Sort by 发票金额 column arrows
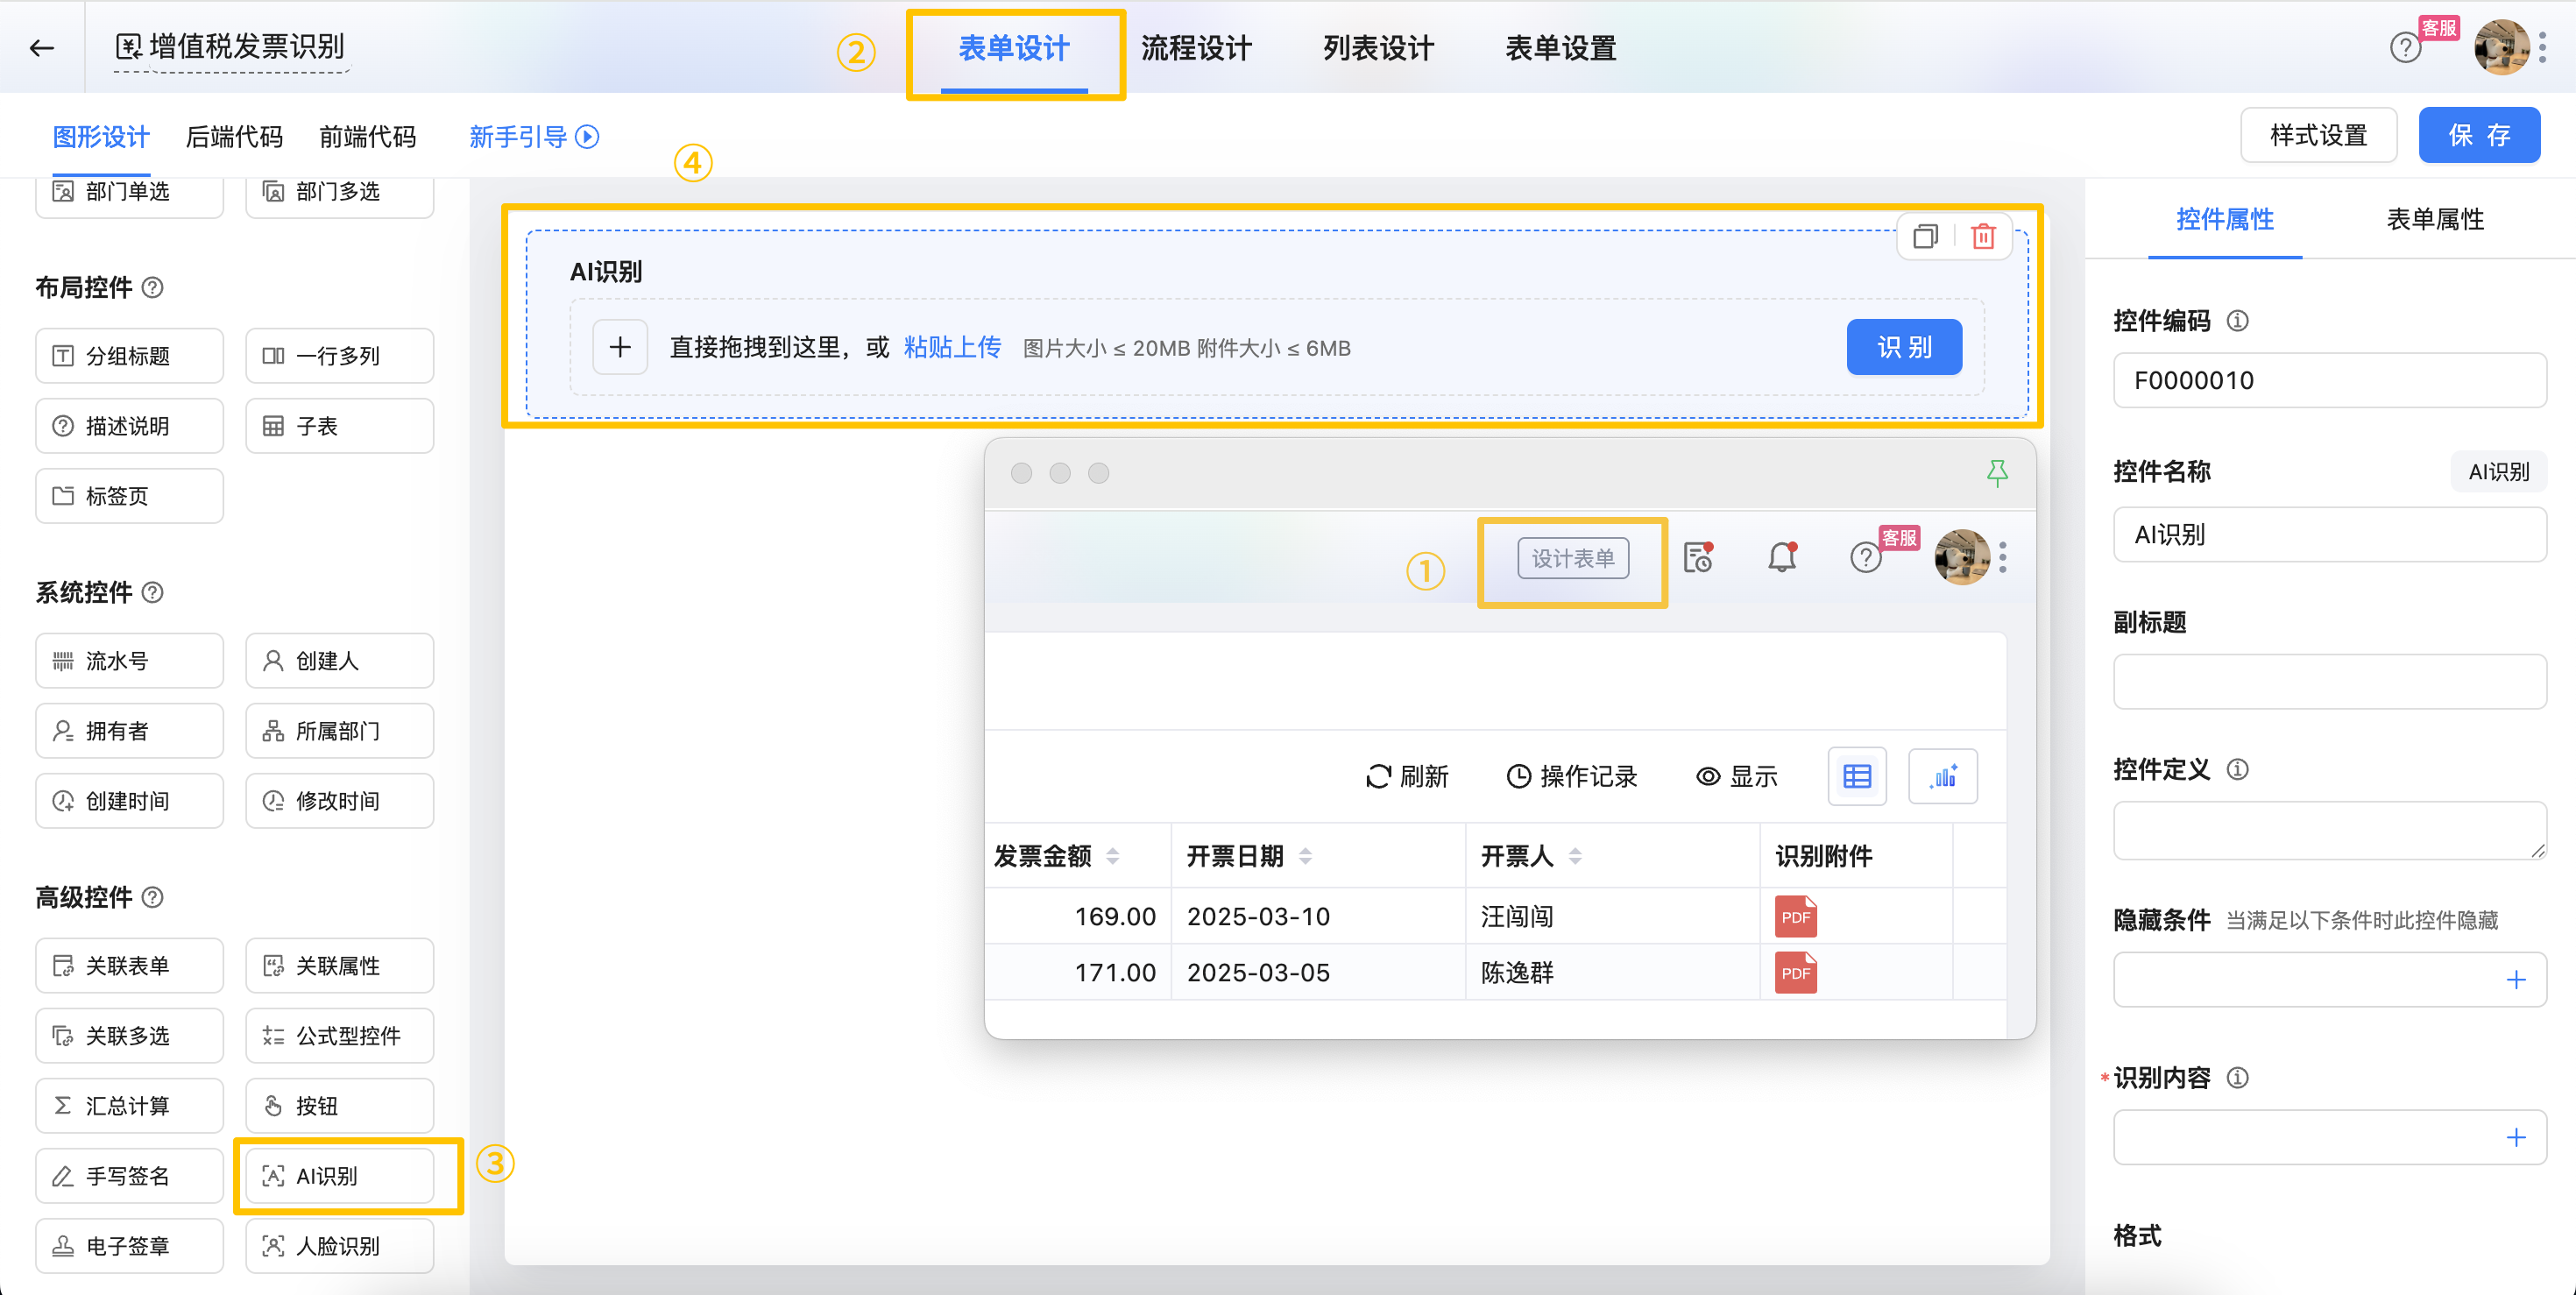 click(1113, 856)
